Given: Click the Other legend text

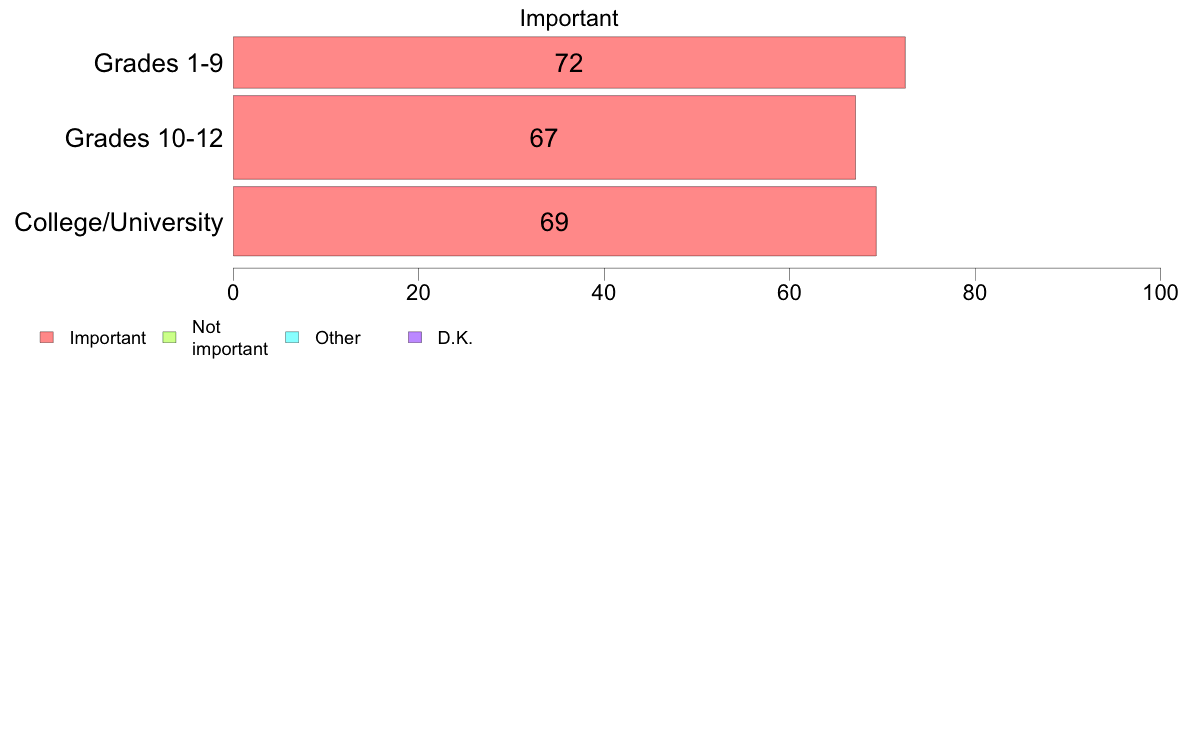Looking at the screenshot, I should click(337, 338).
